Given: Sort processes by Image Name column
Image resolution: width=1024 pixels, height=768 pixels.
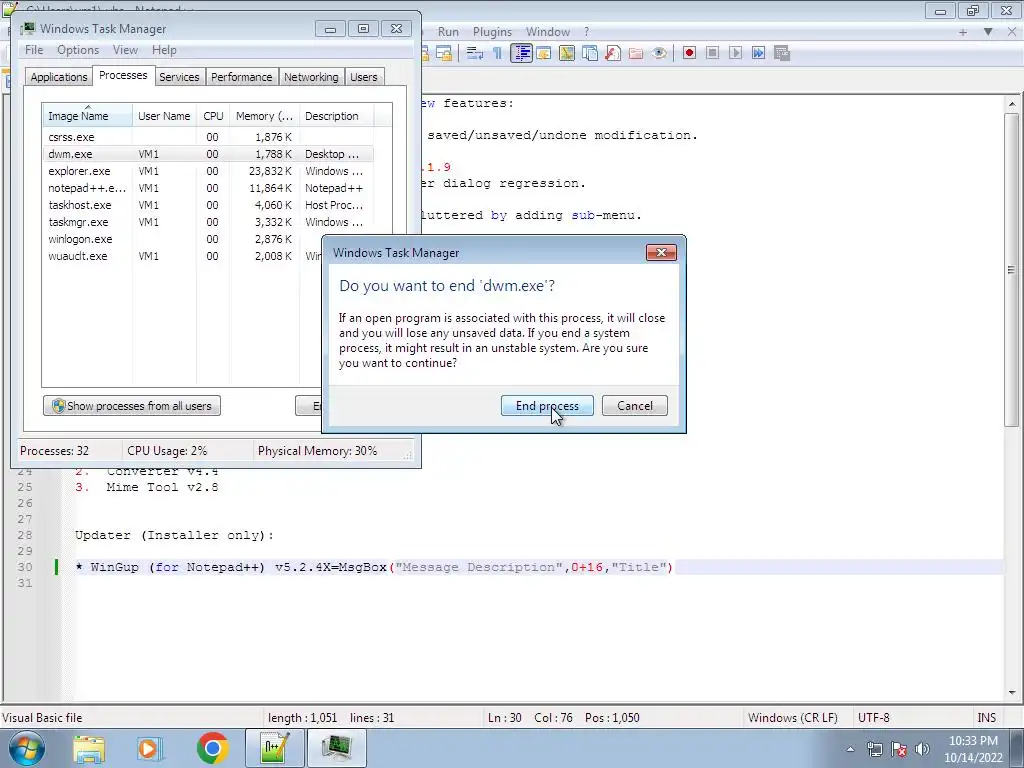Looking at the screenshot, I should pos(88,116).
